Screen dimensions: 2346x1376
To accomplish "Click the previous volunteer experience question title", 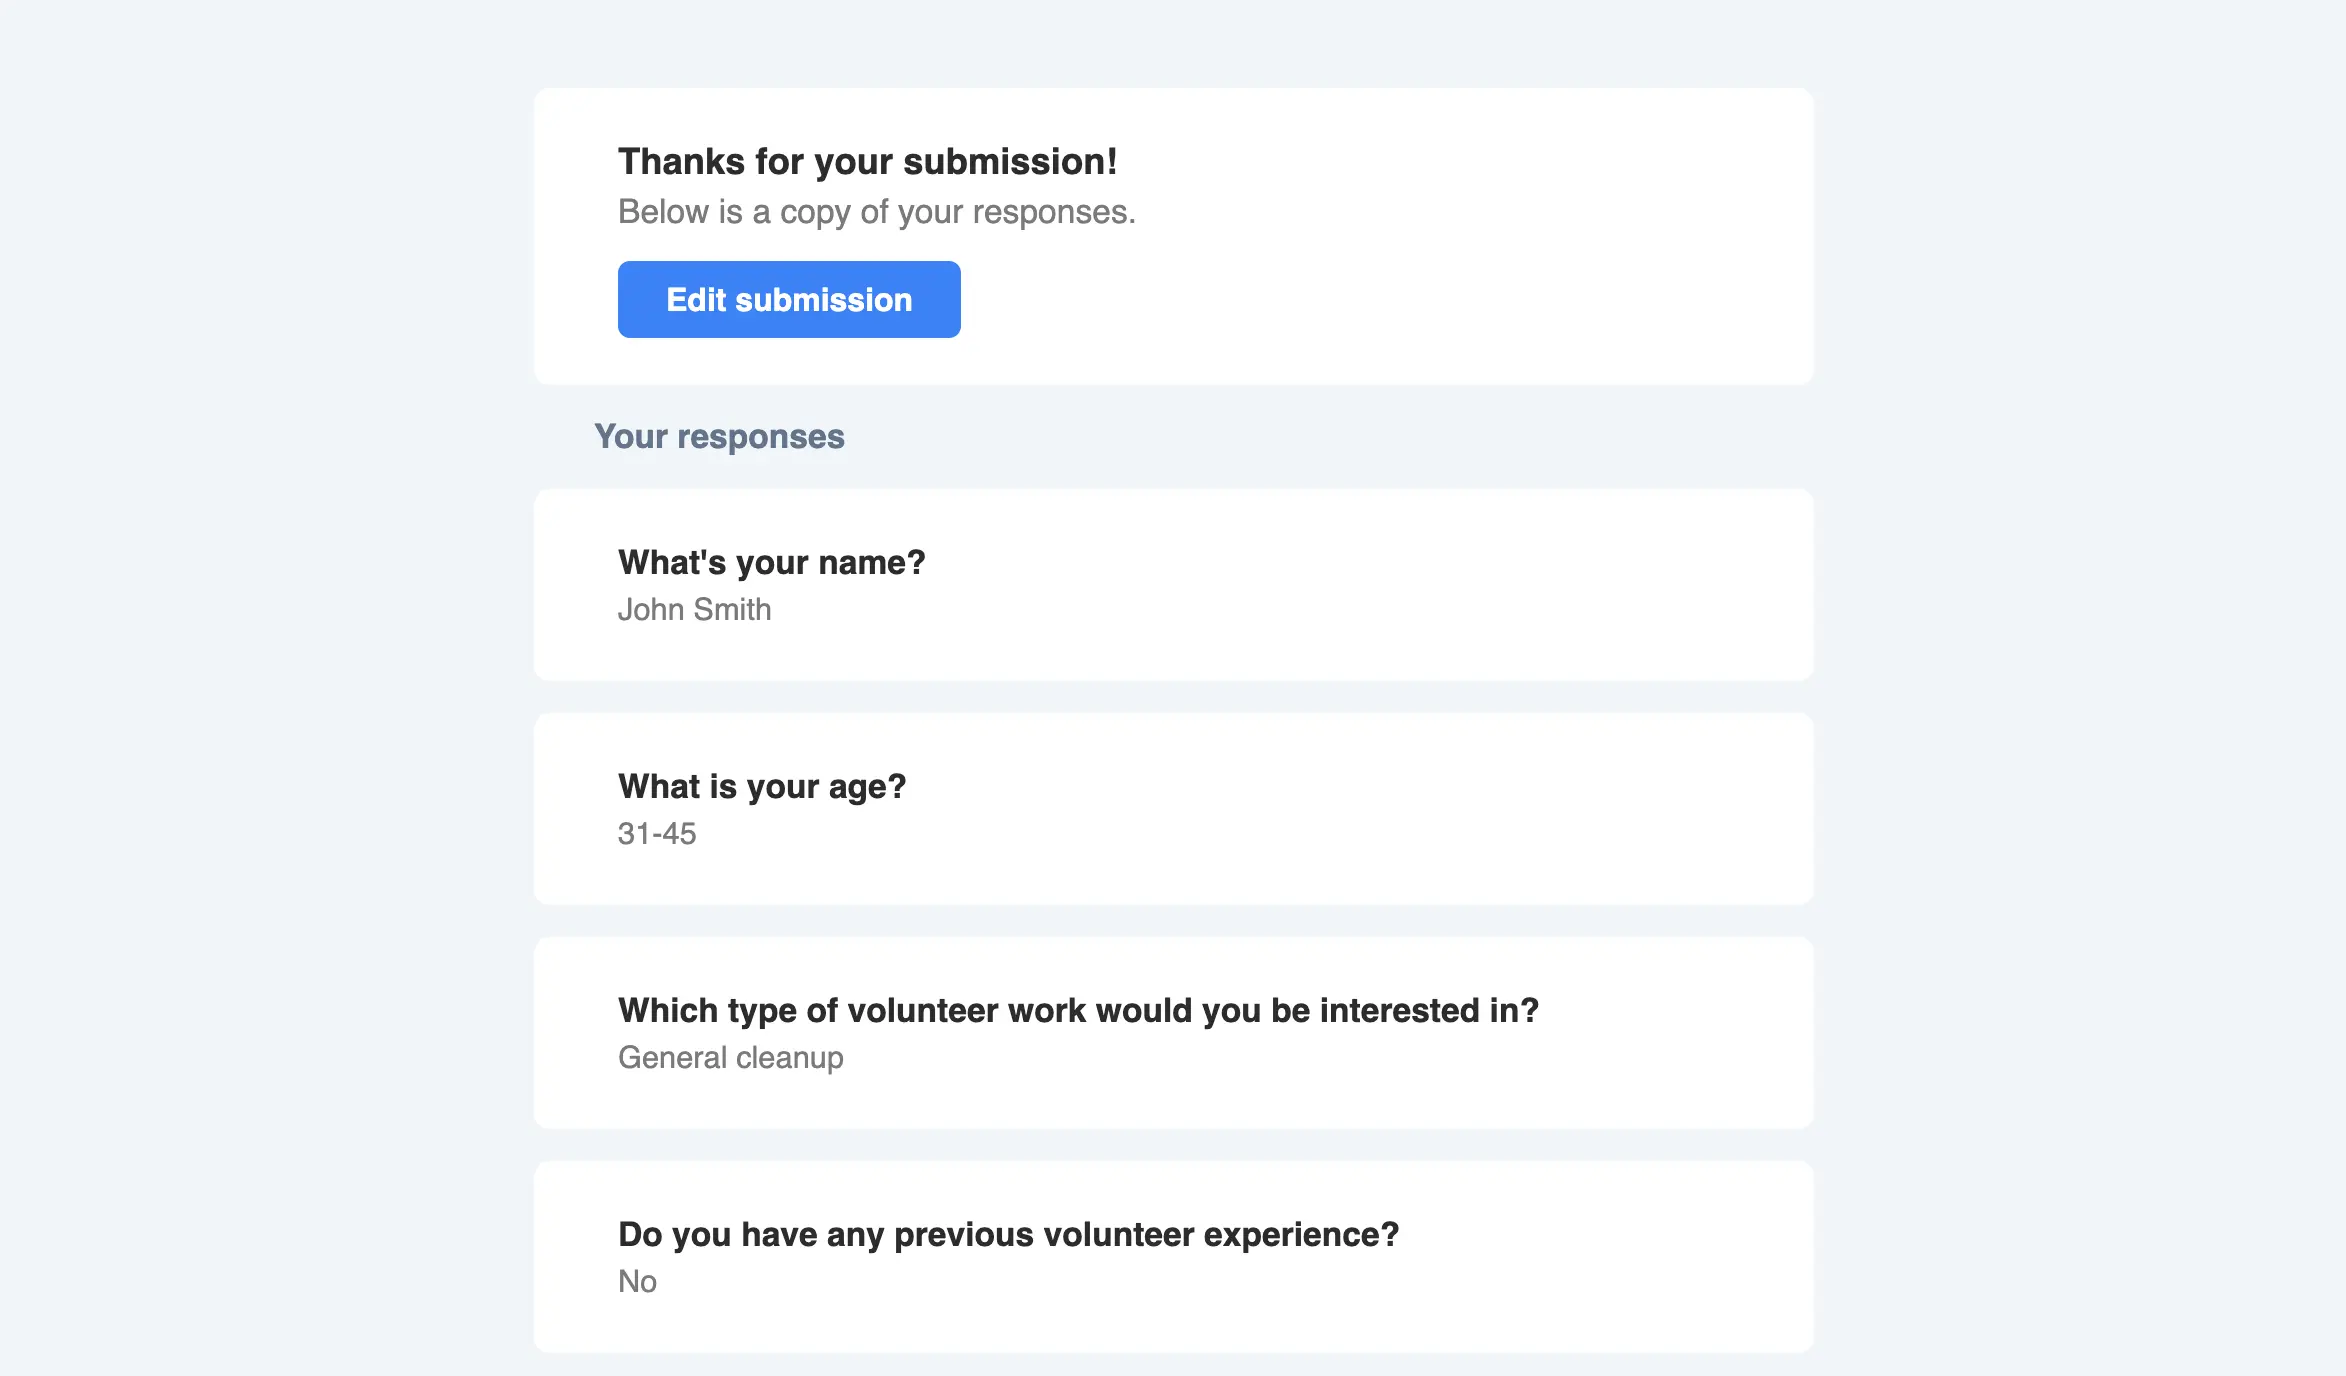I will (x=1008, y=1235).
